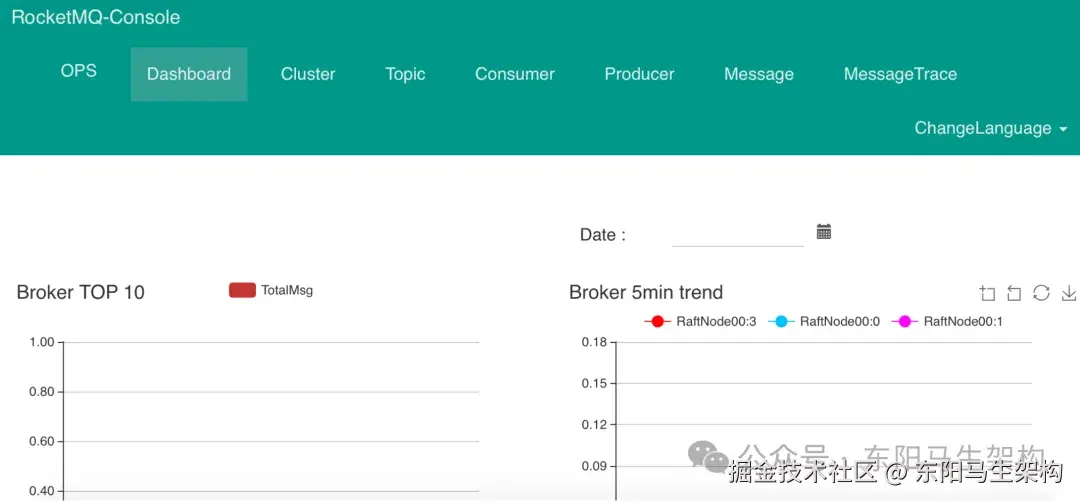Open the Producer tab

pos(639,74)
